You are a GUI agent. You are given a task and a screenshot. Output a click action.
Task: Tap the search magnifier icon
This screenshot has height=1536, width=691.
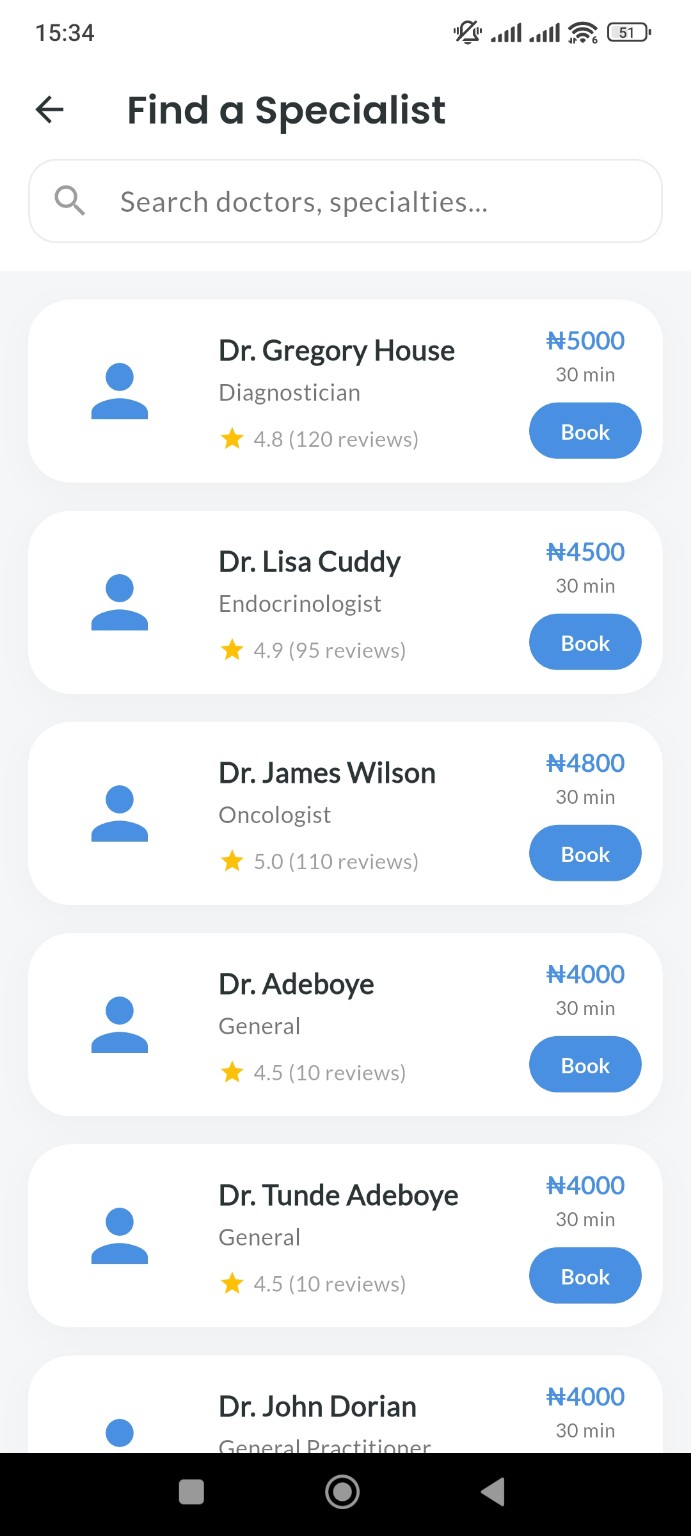click(x=69, y=201)
